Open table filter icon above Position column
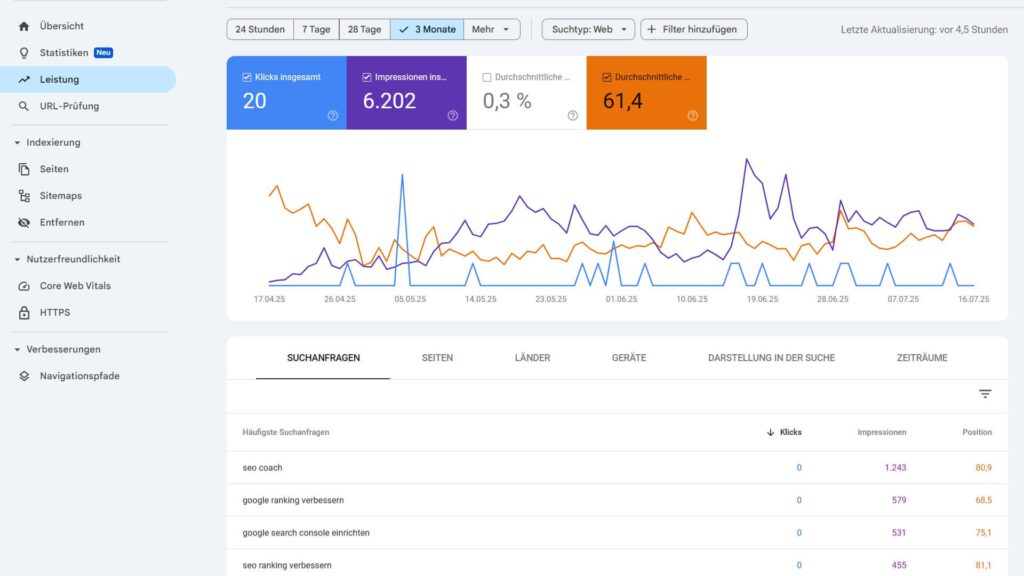This screenshot has width=1024, height=576. 985,394
